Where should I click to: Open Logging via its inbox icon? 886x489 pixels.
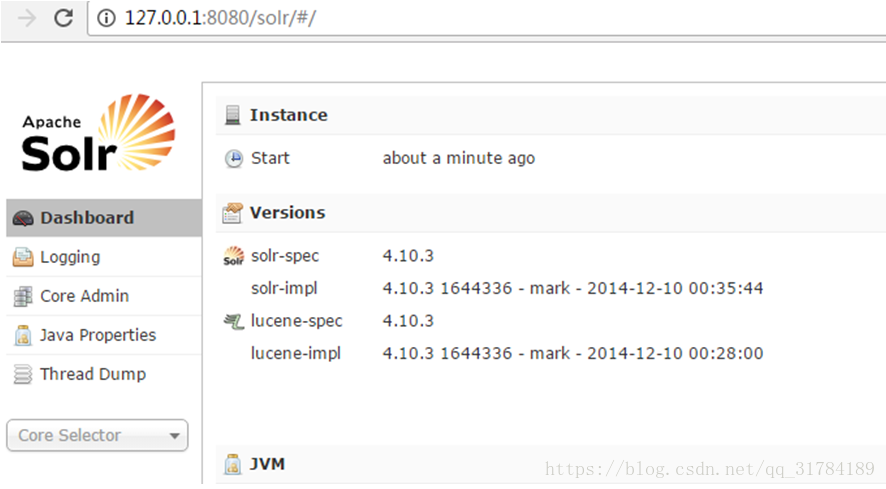[x=23, y=257]
